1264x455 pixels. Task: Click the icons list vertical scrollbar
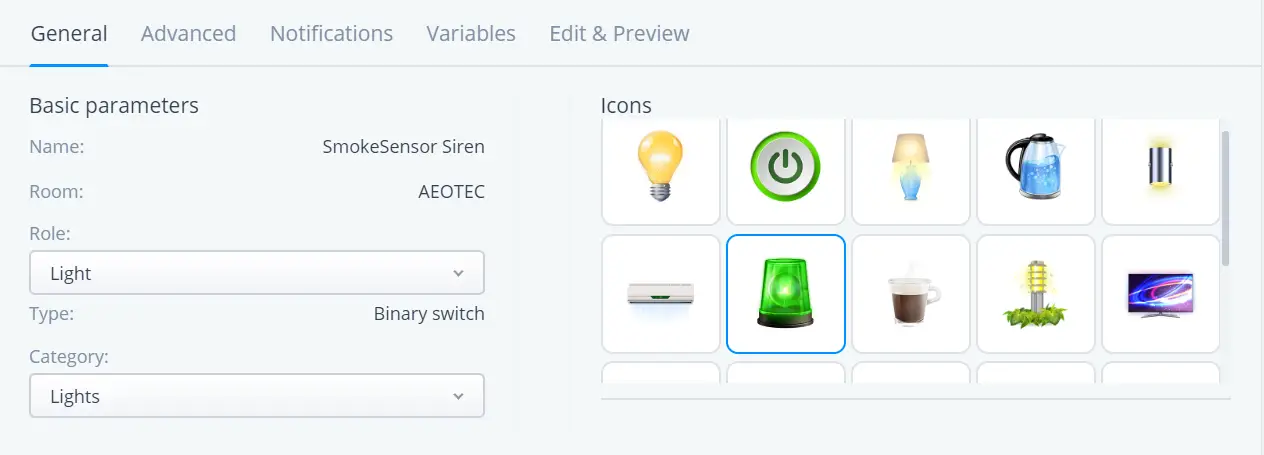pyautogui.click(x=1226, y=198)
